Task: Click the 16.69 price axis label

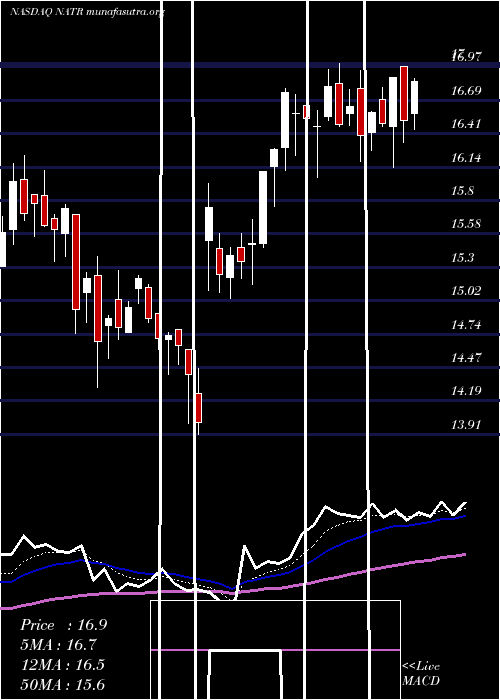Action: click(x=467, y=91)
